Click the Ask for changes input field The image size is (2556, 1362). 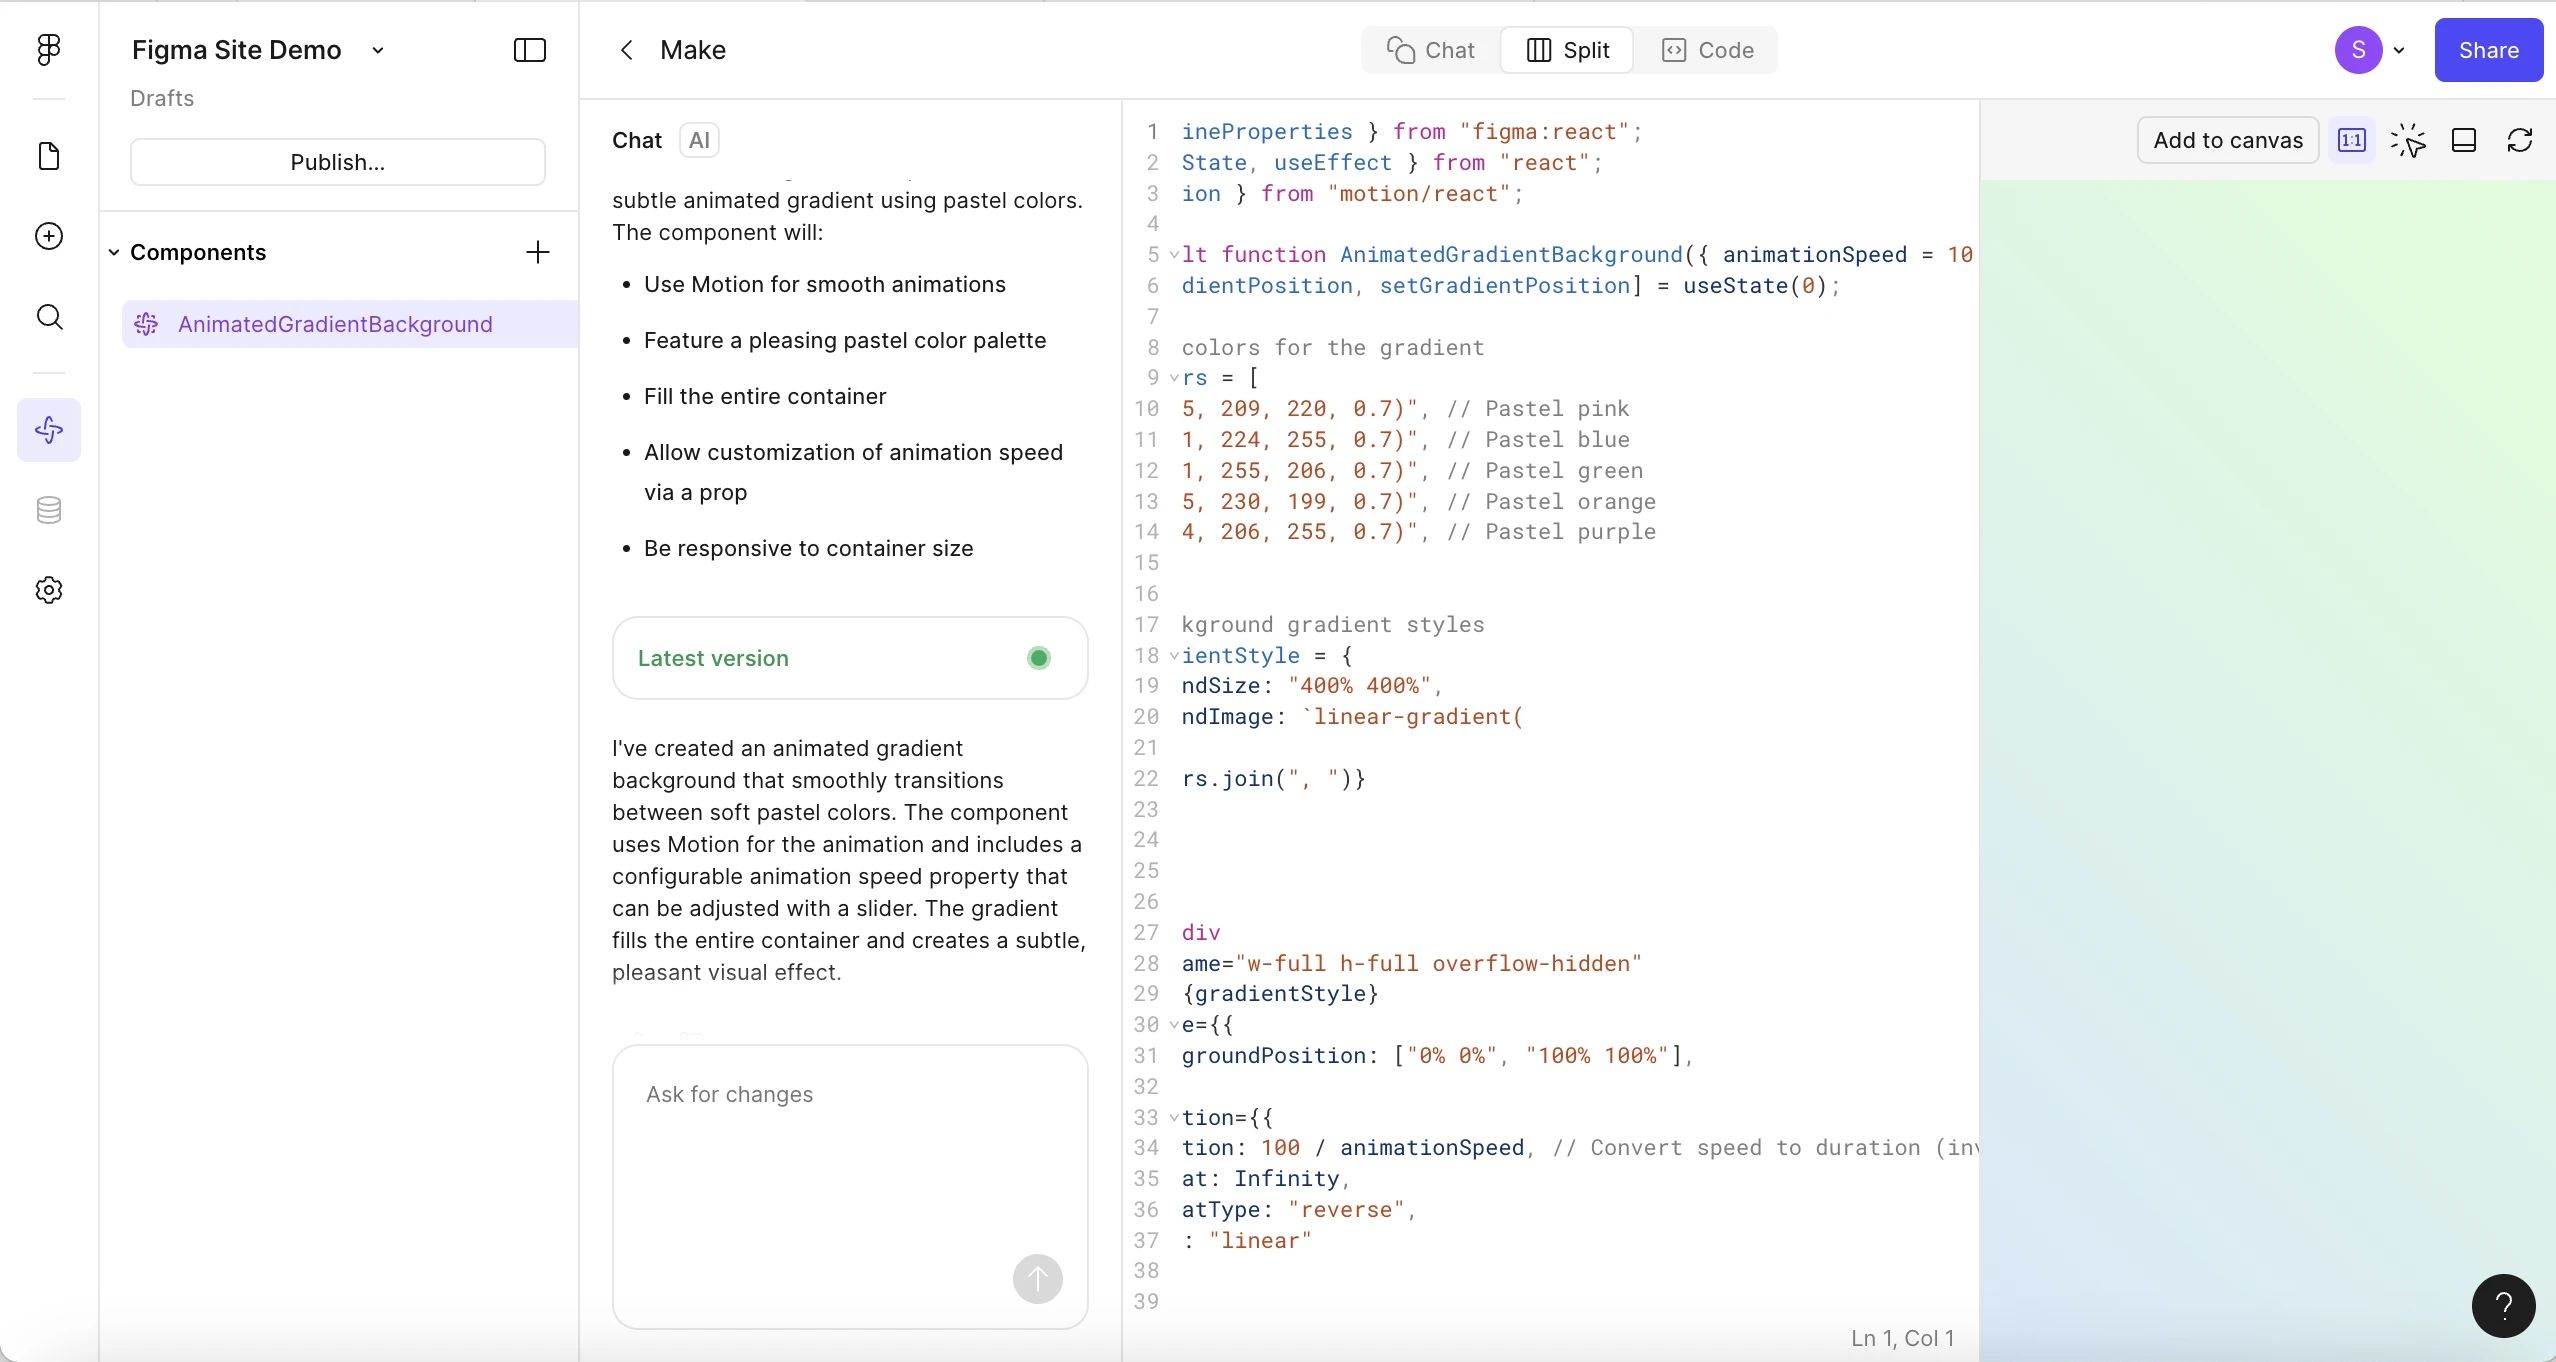pyautogui.click(x=849, y=1186)
